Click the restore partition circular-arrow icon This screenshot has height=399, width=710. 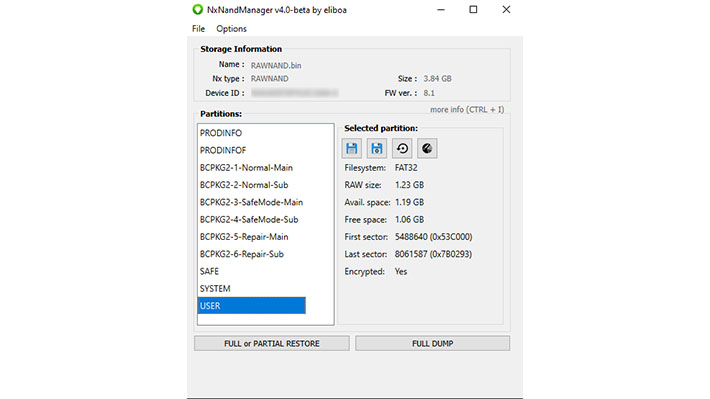(402, 149)
